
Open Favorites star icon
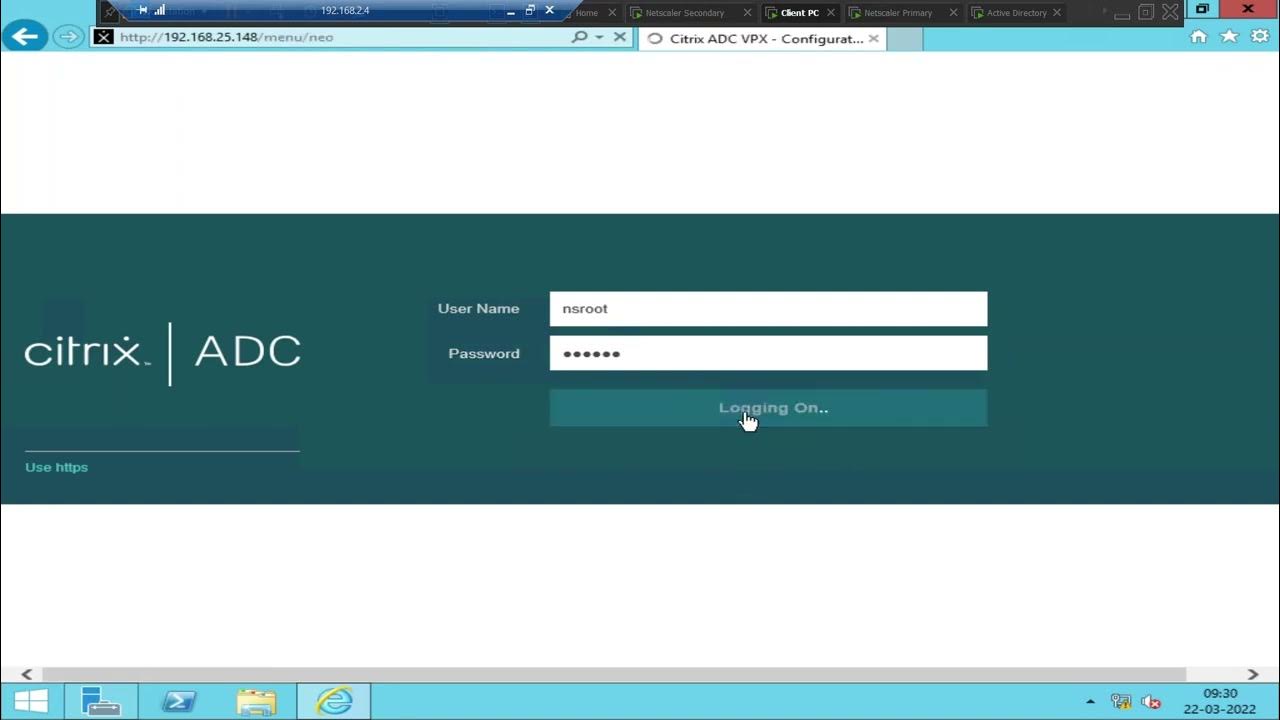click(1229, 37)
